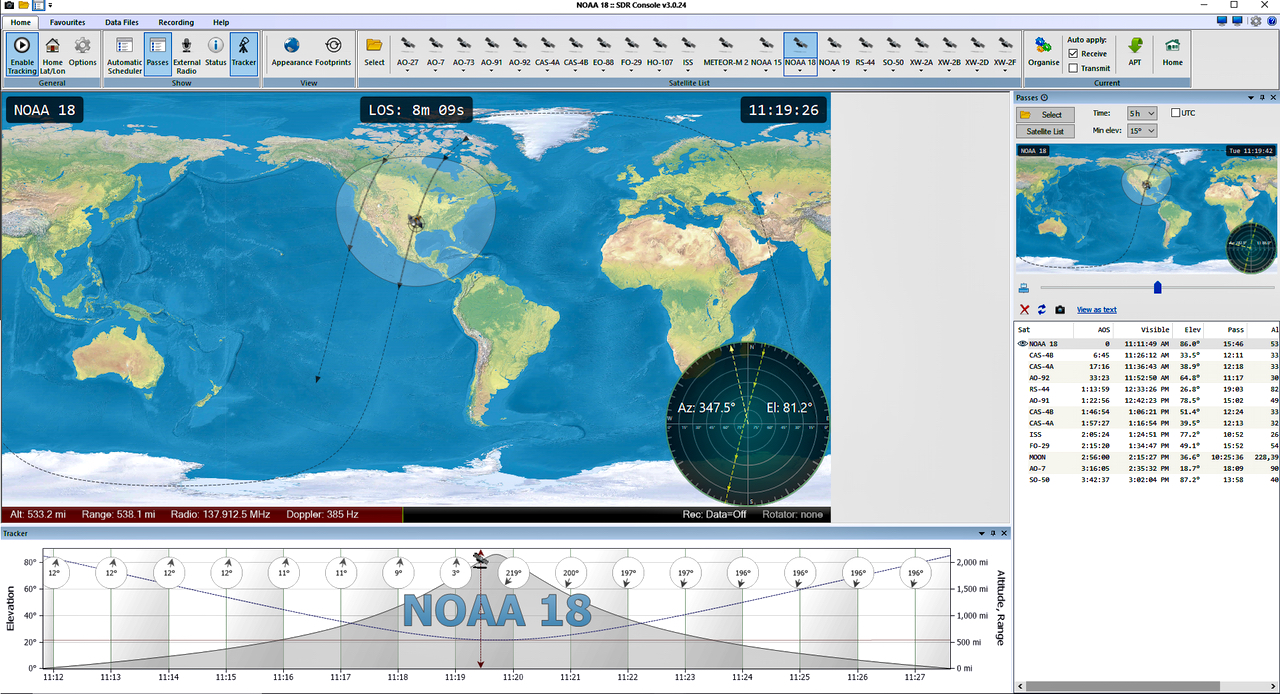Open the Min elev dropdown showing 15°
Screen dimensions: 1280x694
click(1141, 130)
